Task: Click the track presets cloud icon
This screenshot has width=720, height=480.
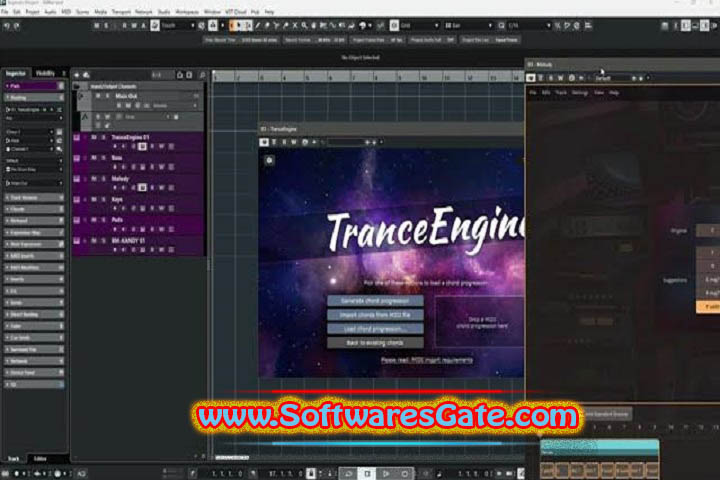Action: tap(86, 75)
